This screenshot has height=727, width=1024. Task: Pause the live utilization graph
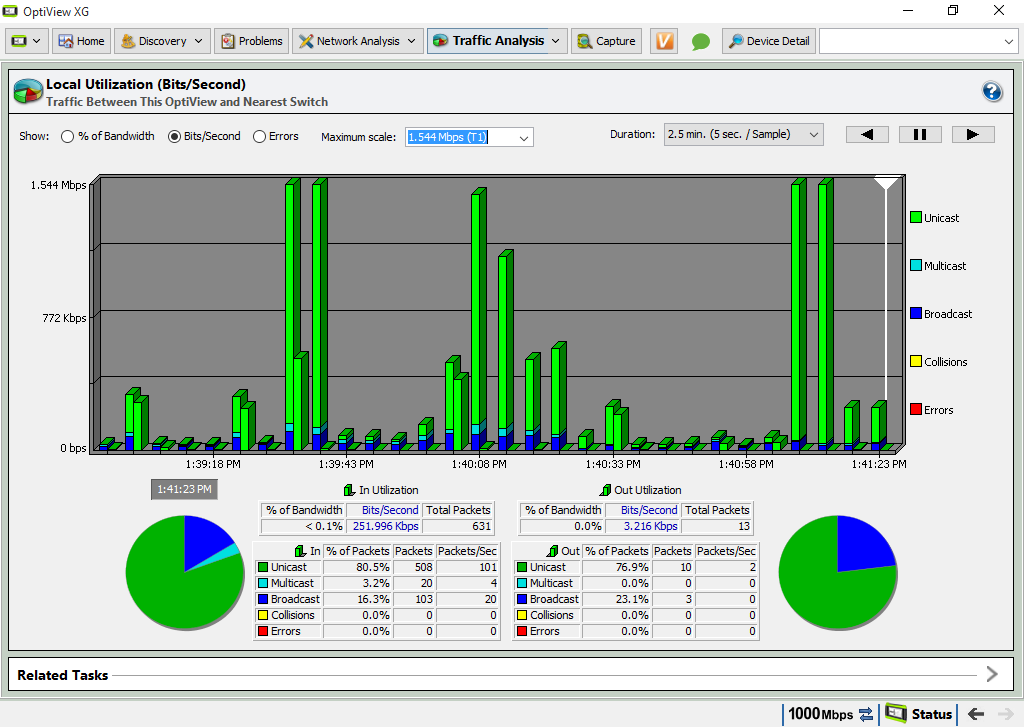pyautogui.click(x=920, y=134)
